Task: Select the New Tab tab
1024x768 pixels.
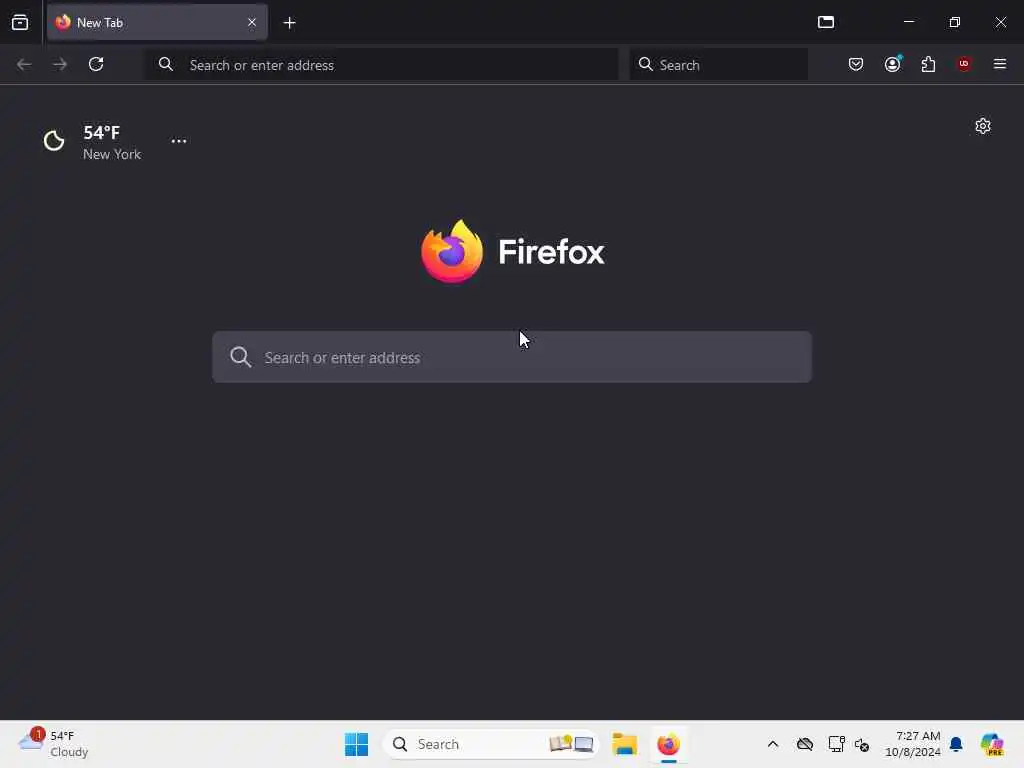Action: click(157, 22)
